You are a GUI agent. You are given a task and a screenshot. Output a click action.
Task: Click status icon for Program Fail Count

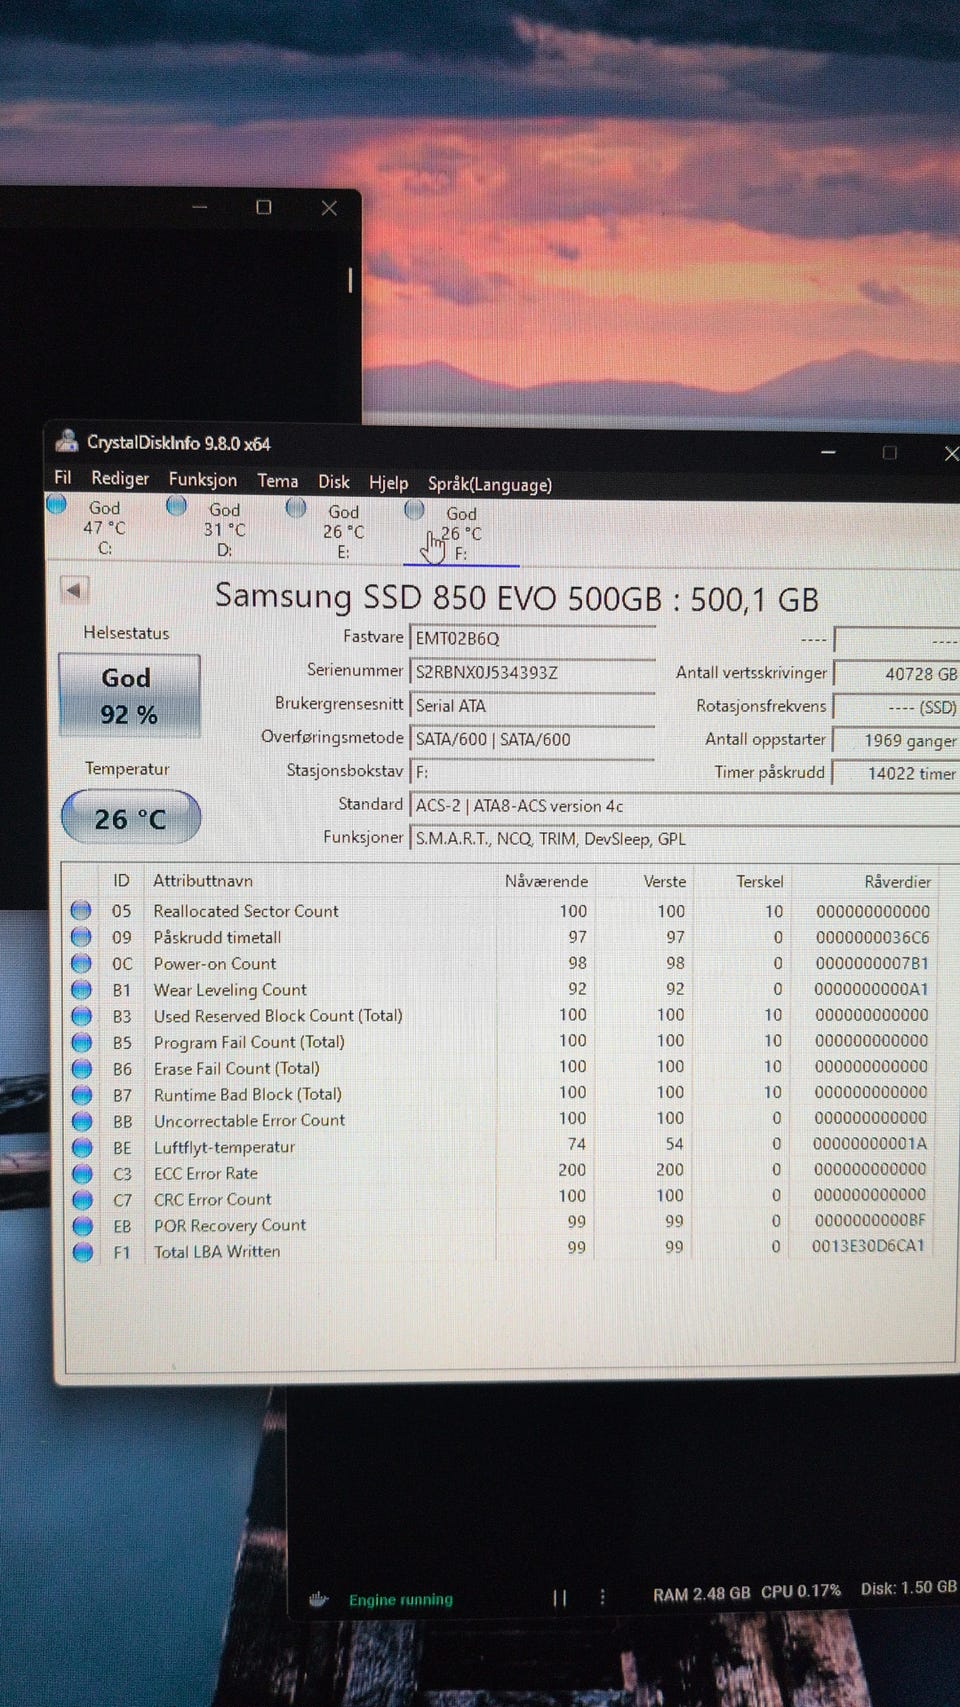(81, 1041)
